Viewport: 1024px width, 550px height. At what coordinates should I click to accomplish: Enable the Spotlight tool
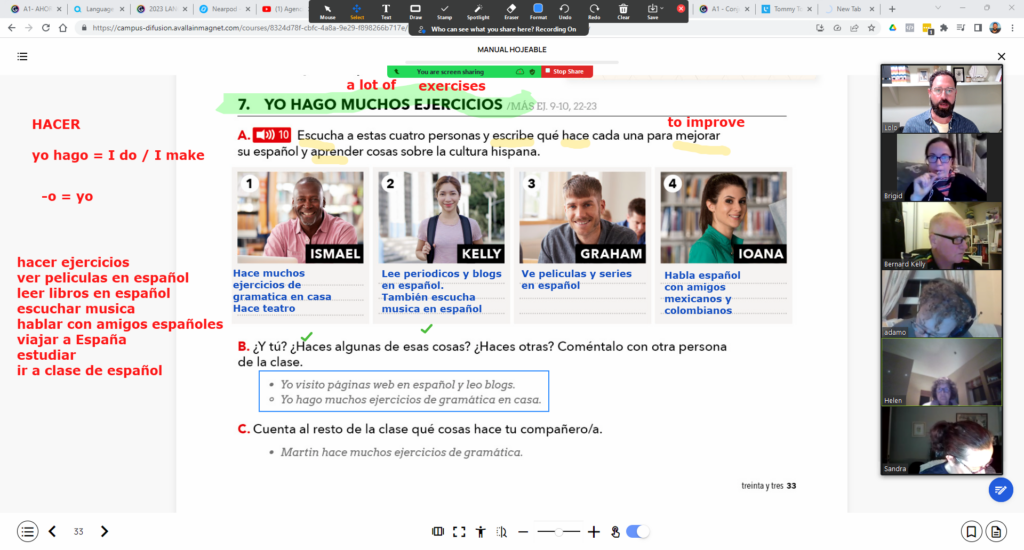coord(478,11)
